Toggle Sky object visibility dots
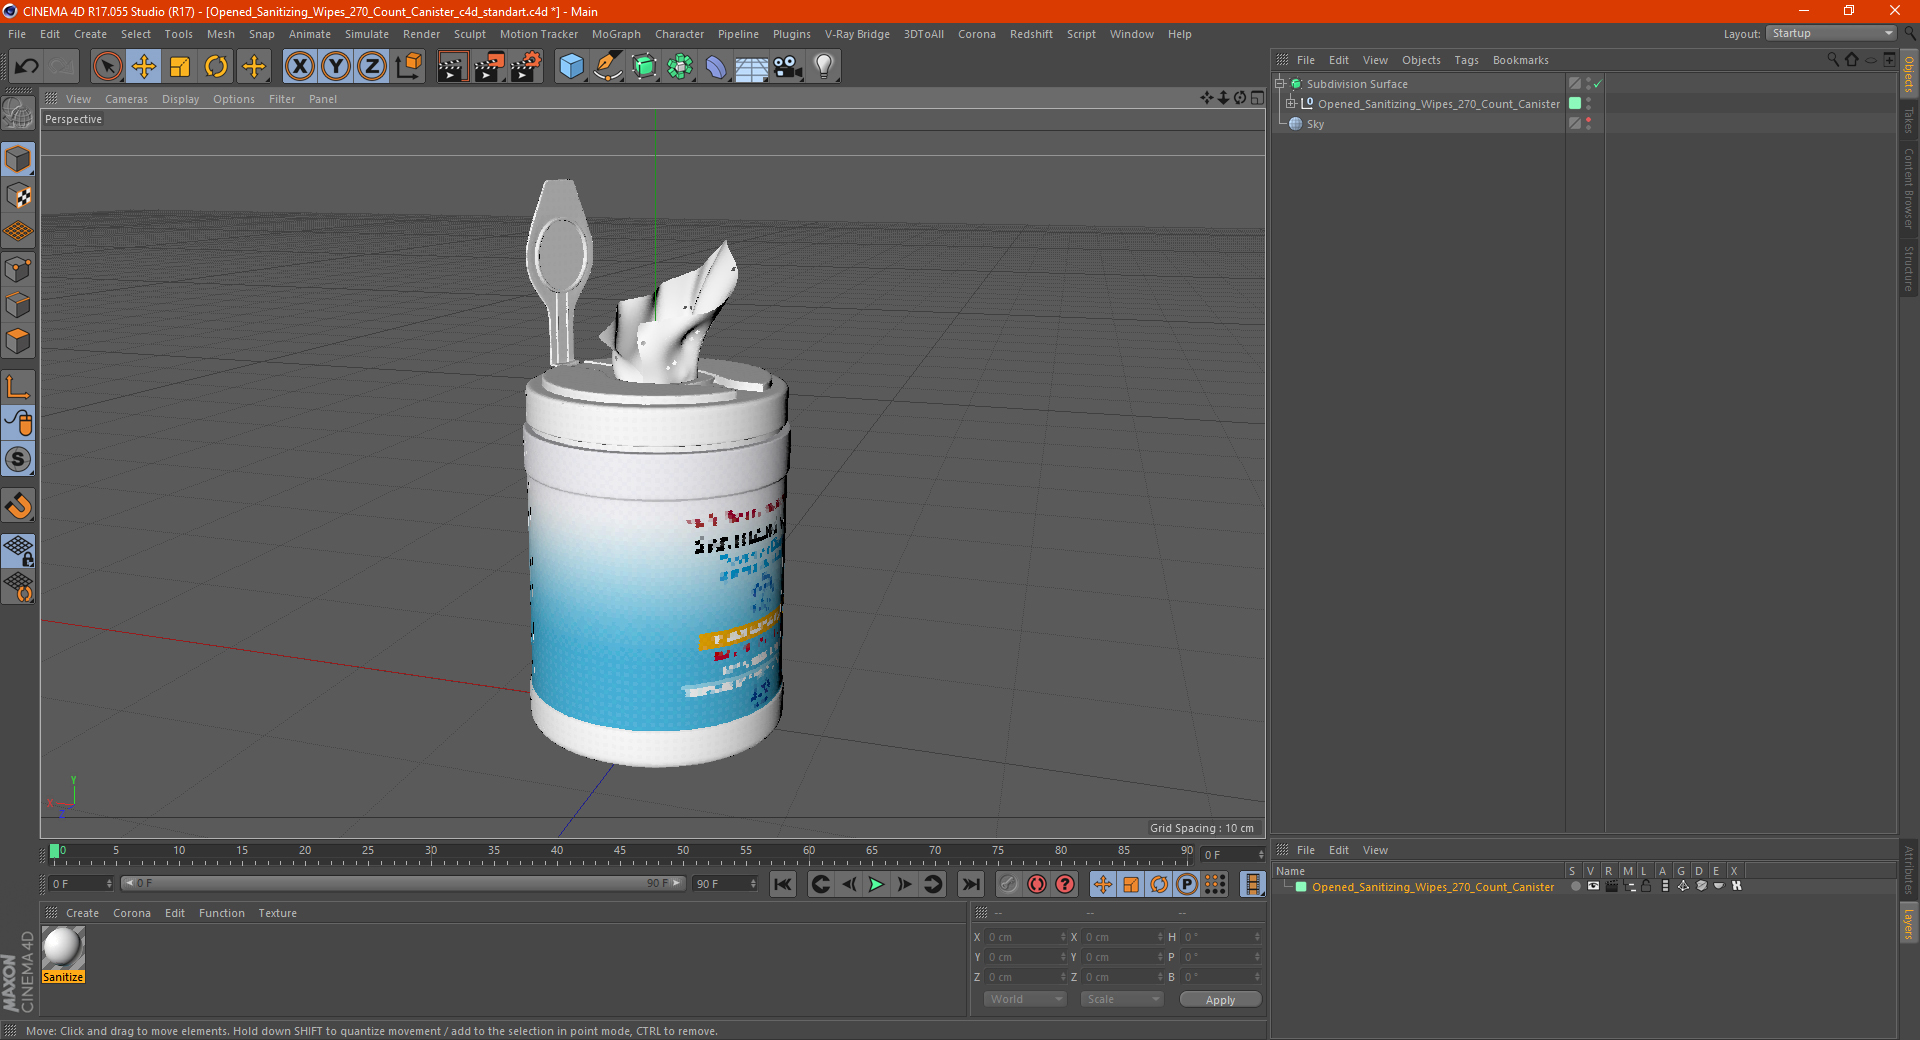This screenshot has height=1040, width=1920. pyautogui.click(x=1588, y=124)
